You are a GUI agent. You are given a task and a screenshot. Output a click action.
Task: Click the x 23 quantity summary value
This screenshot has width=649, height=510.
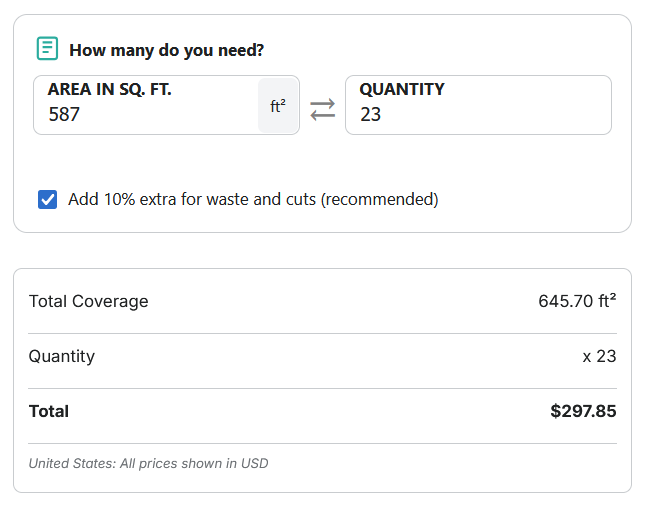click(599, 356)
